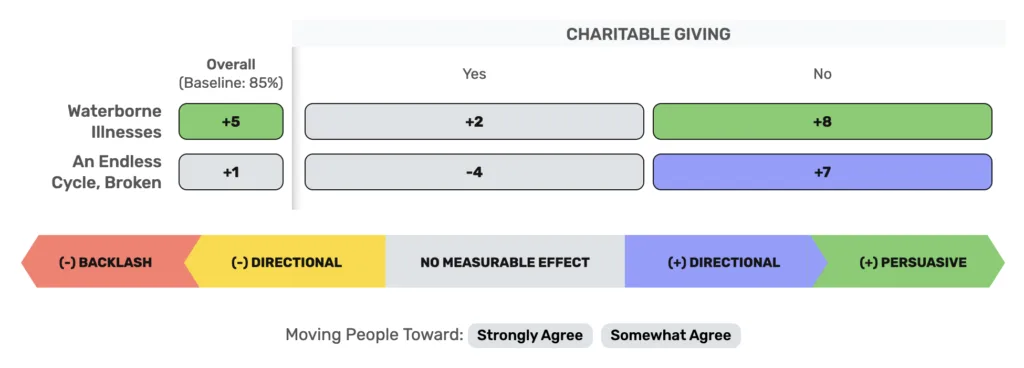Click the Overall column header
Viewport: 1024px width, 368px height.
pos(231,65)
